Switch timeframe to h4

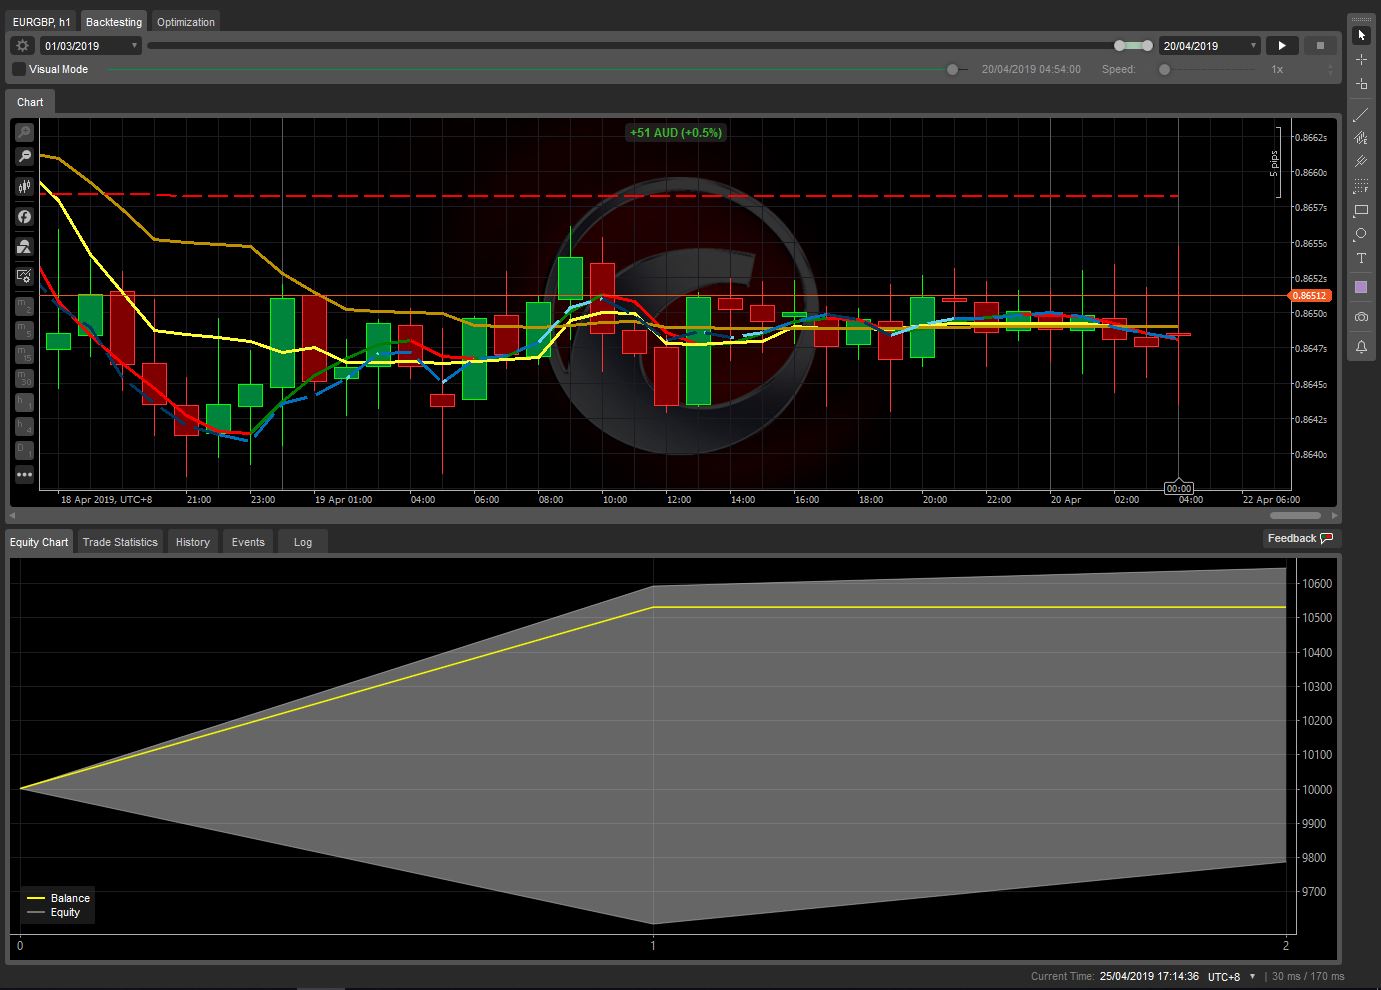click(24, 427)
